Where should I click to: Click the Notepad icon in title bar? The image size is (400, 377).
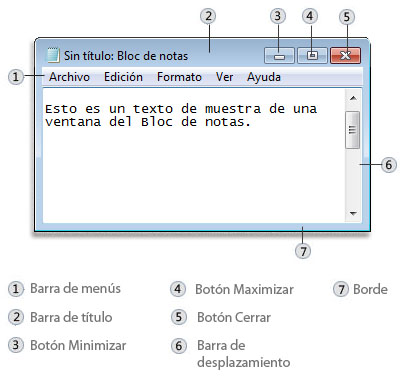click(53, 55)
